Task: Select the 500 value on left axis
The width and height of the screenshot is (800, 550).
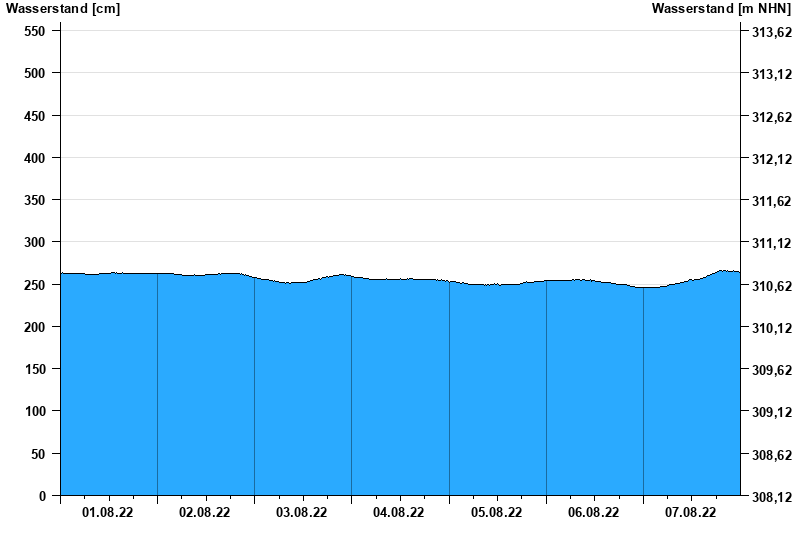Action: [x=35, y=73]
